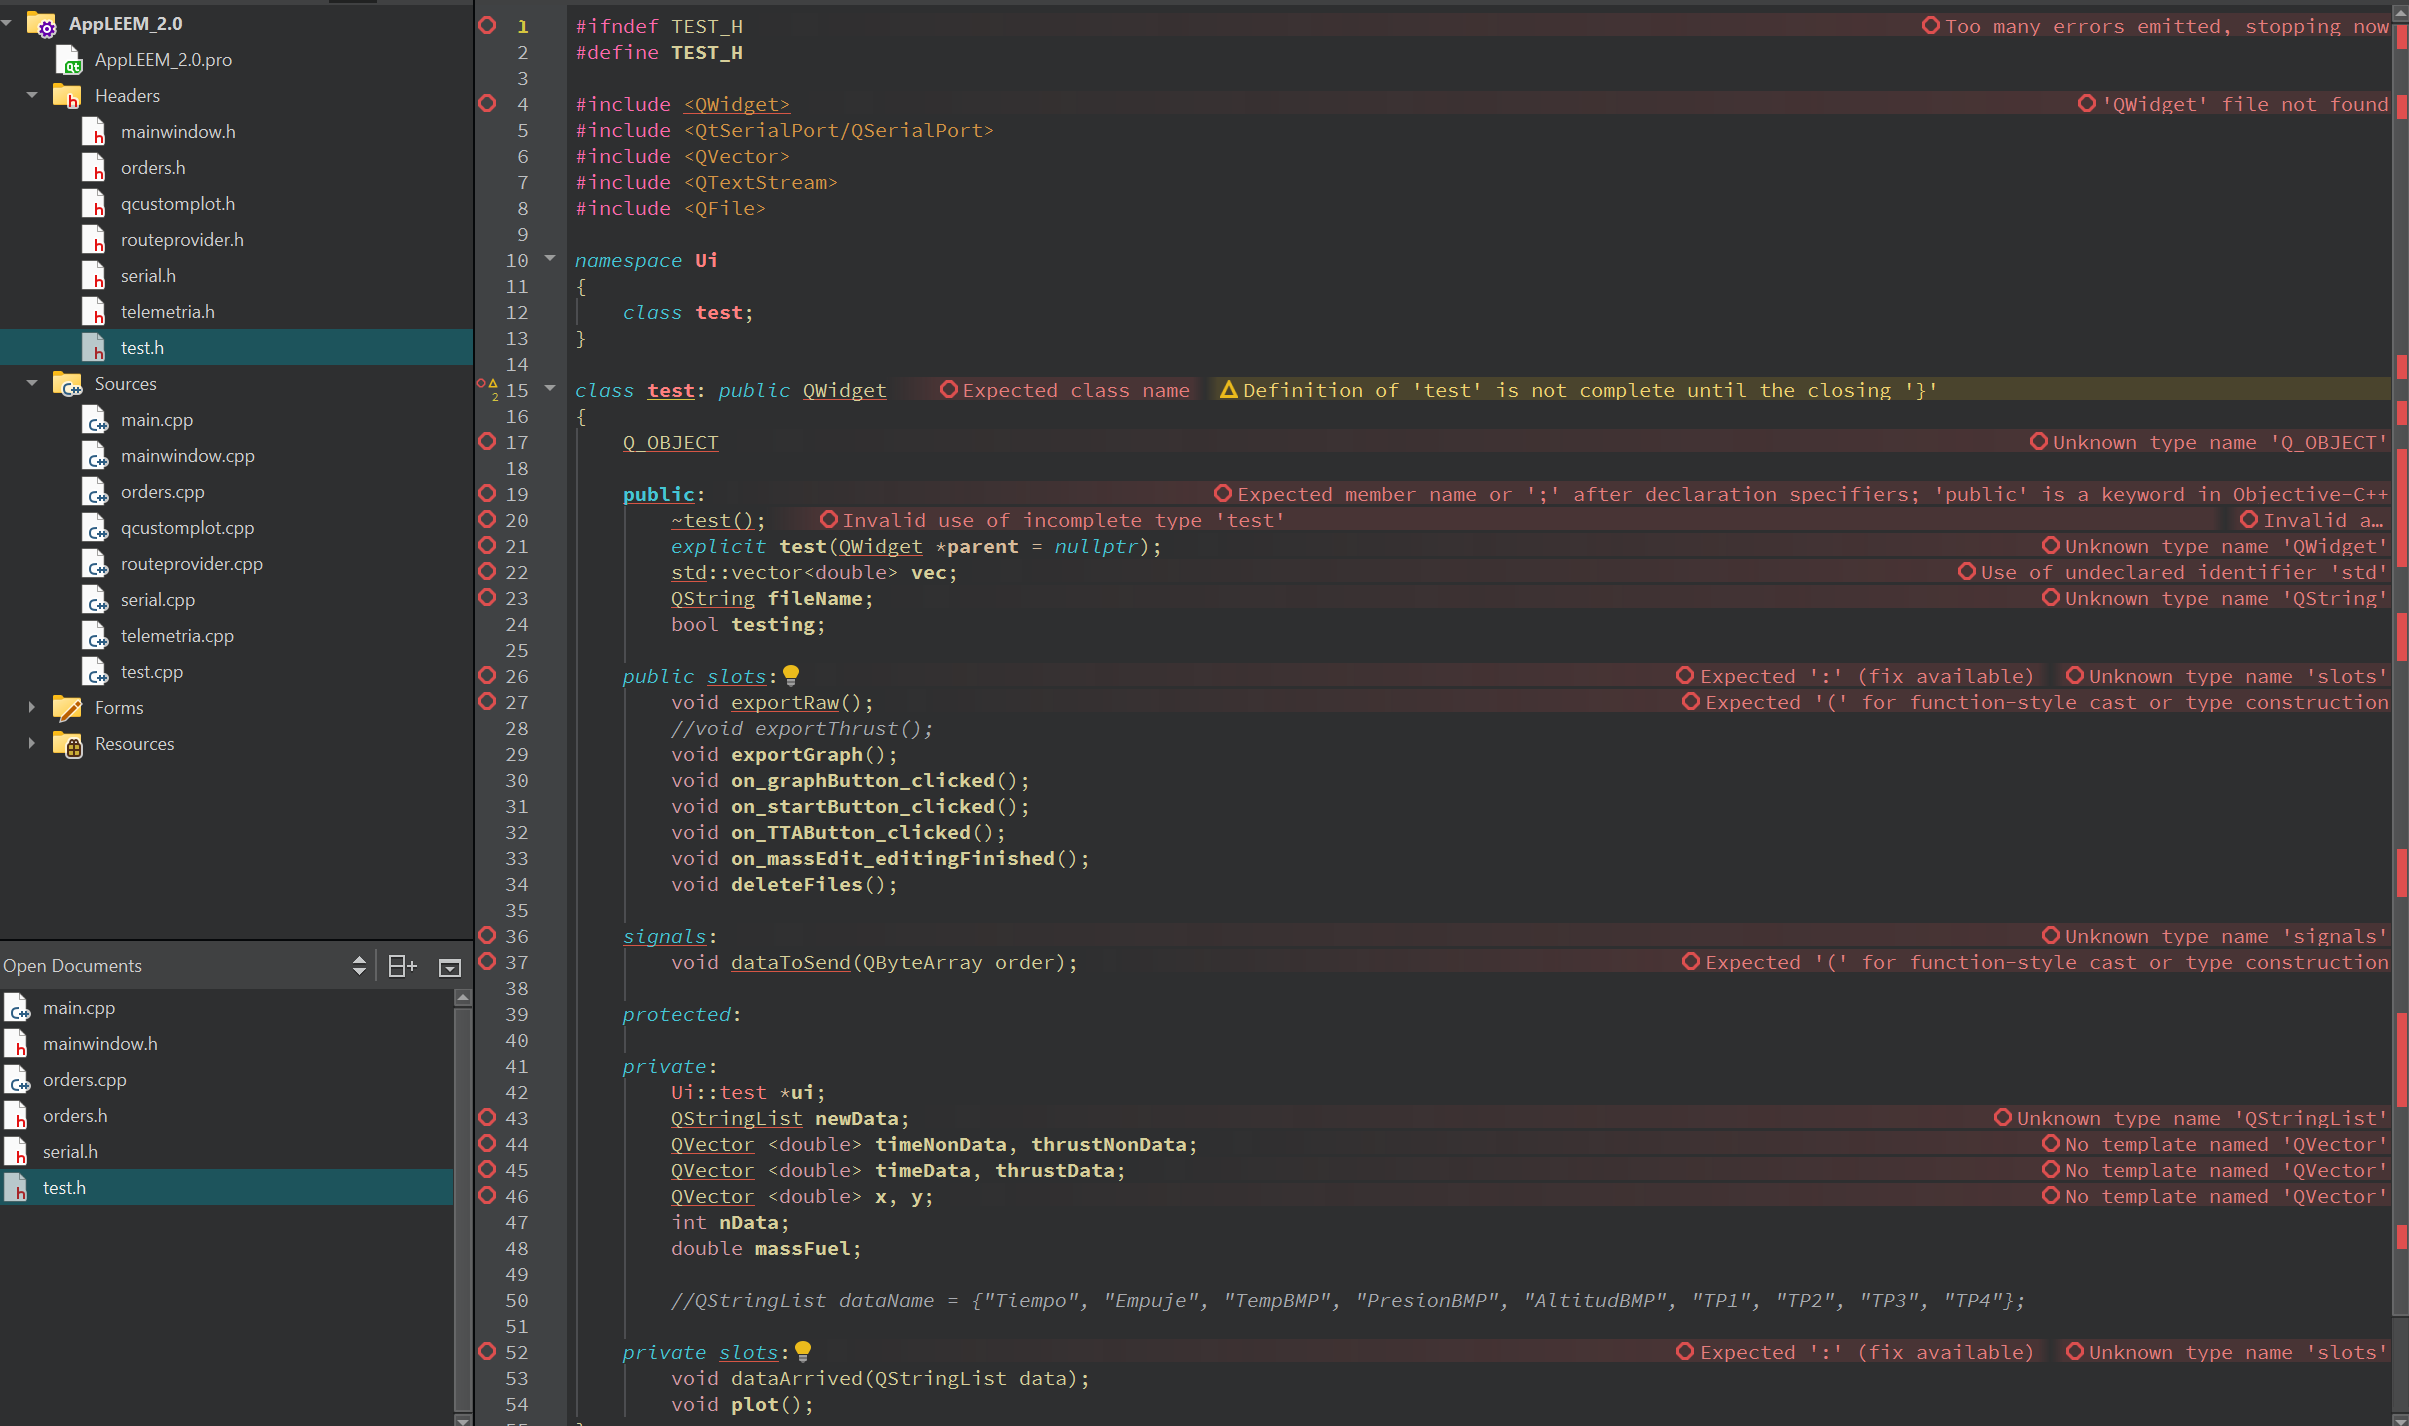Open telemetria.h under Headers

pyautogui.click(x=168, y=312)
